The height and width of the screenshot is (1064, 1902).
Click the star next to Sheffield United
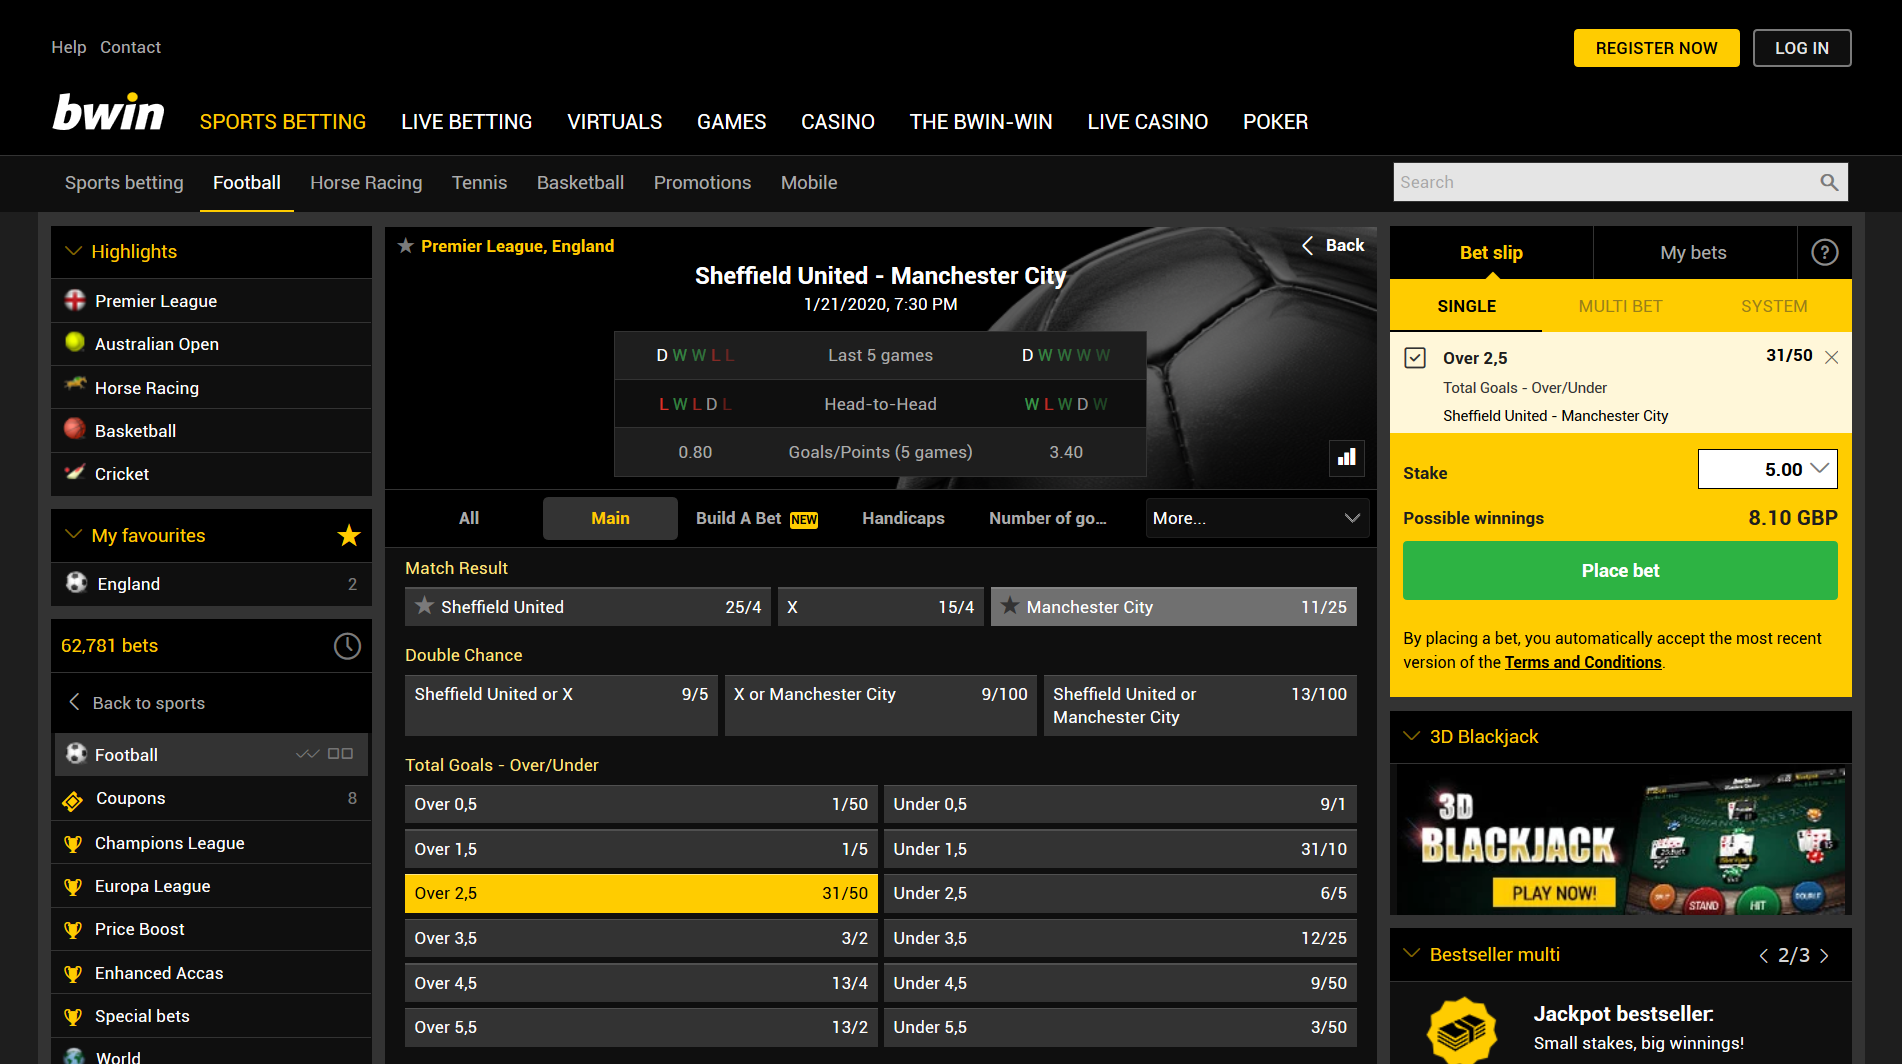[x=424, y=606]
